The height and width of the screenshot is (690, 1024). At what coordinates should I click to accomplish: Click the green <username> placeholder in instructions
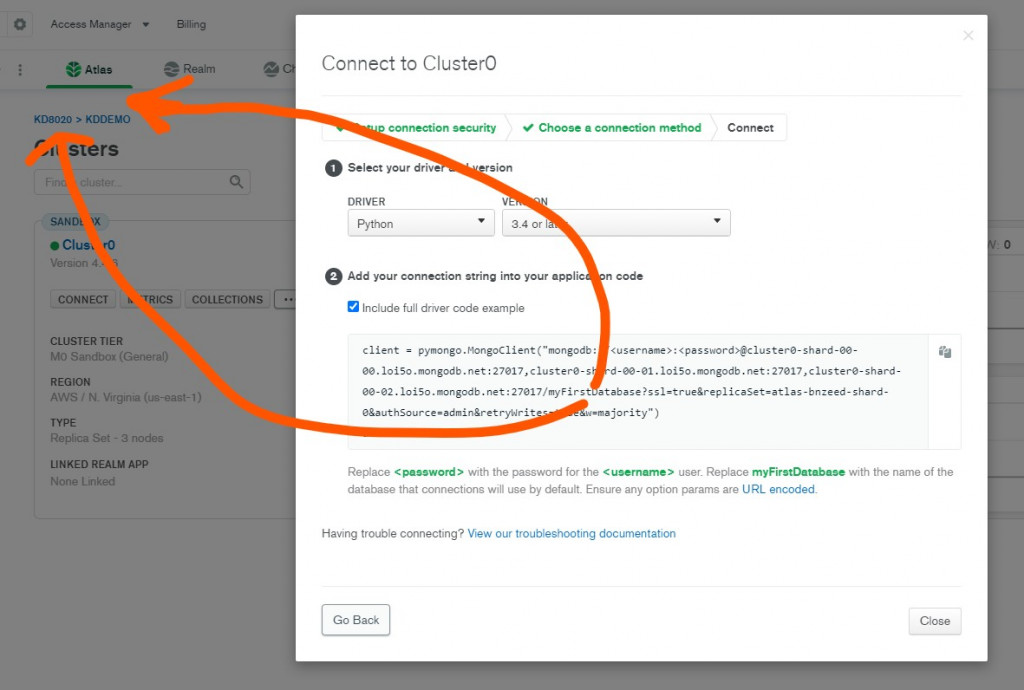[638, 472]
